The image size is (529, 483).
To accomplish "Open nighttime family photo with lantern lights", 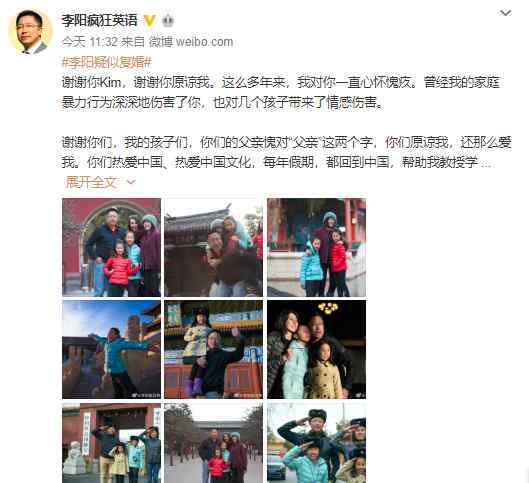I will point(316,349).
